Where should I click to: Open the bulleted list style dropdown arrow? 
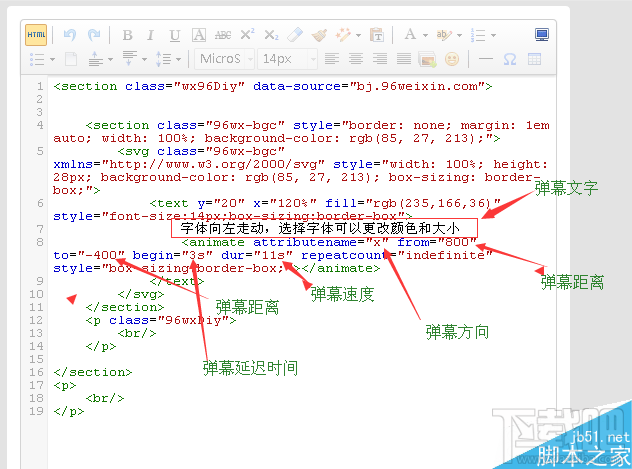[x=52, y=60]
